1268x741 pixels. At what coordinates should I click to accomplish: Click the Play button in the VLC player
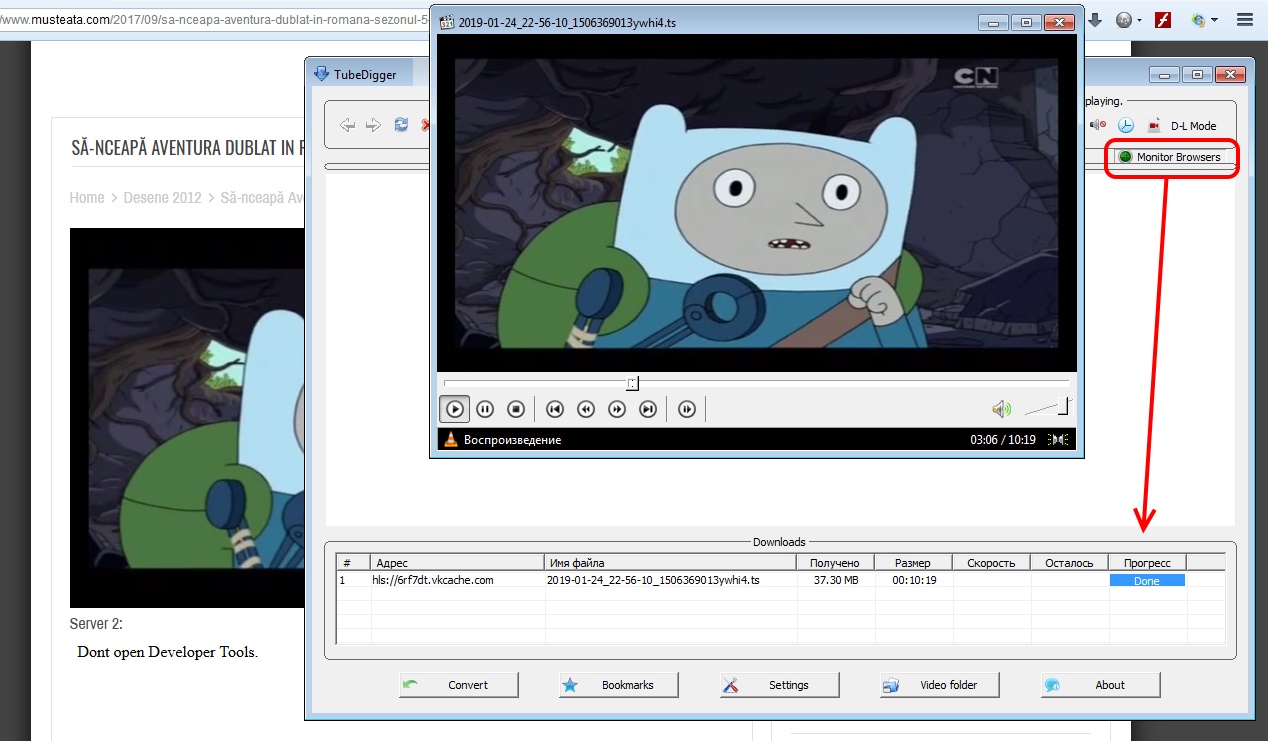click(454, 408)
